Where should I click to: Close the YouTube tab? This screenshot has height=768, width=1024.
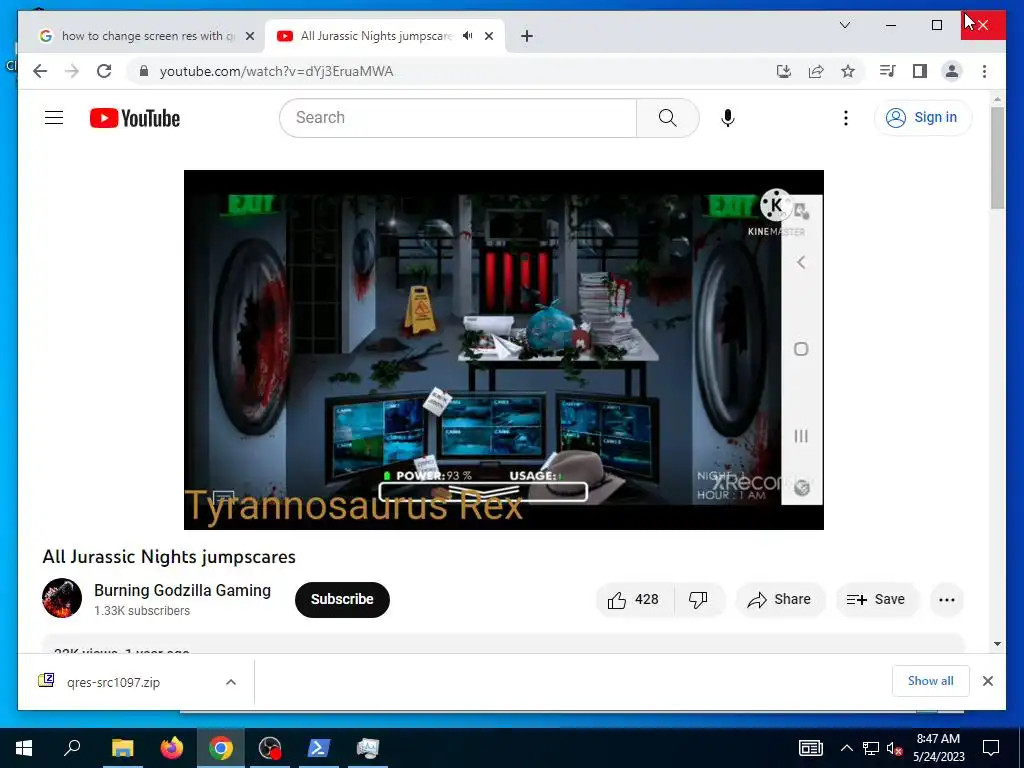tap(488, 36)
